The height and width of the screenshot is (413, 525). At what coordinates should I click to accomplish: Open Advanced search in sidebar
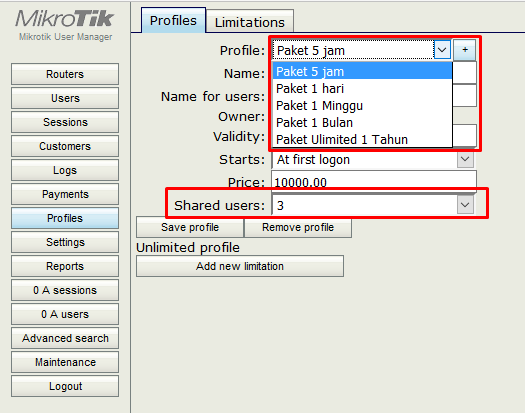point(65,338)
